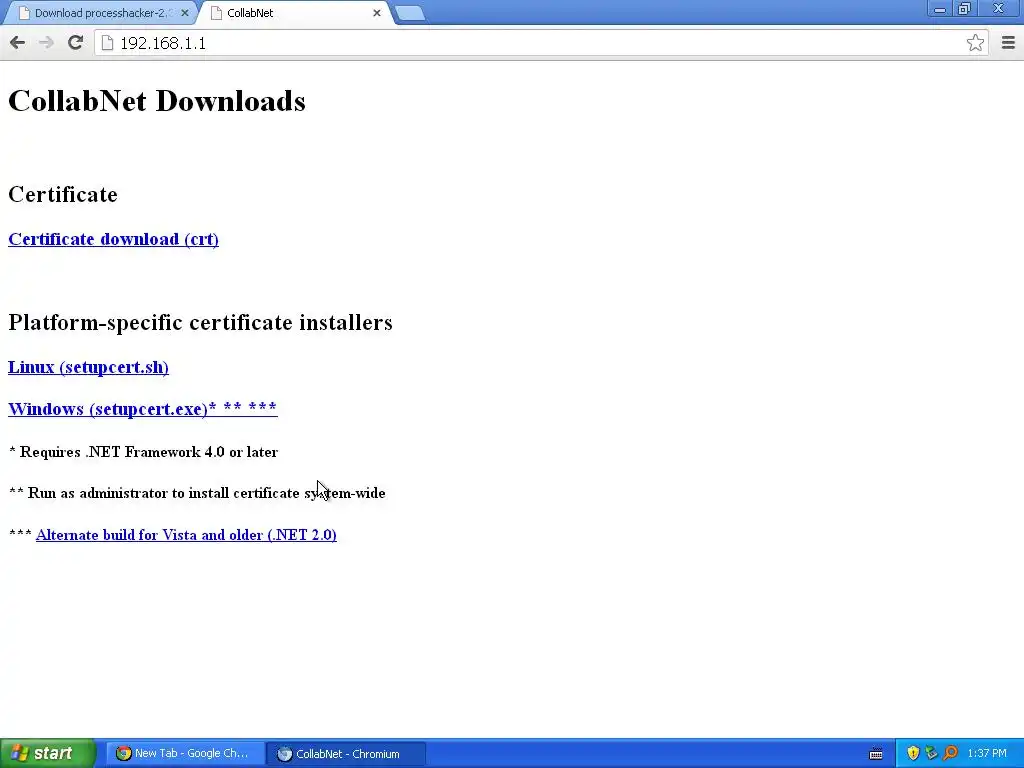Screen dimensions: 1024x768
Task: Download the Windows (setupcert.exe) installer
Action: [142, 409]
